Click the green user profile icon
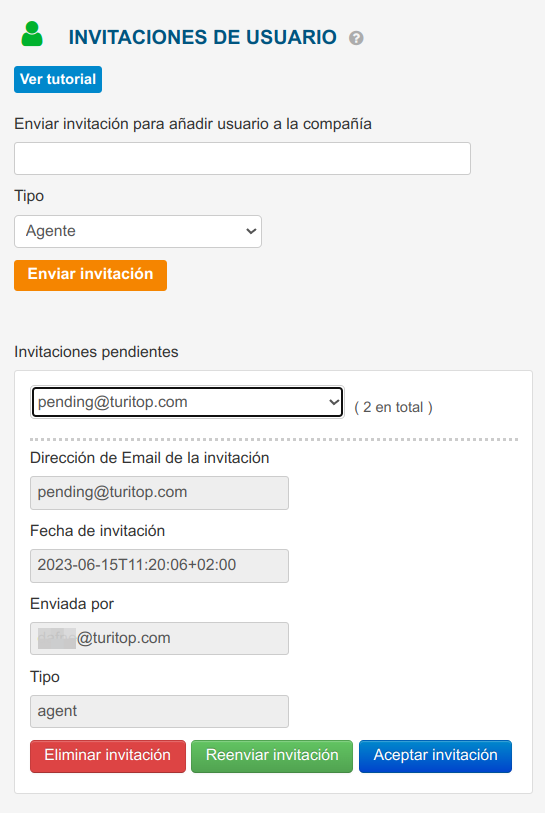Image resolution: width=545 pixels, height=813 pixels. tap(32, 34)
